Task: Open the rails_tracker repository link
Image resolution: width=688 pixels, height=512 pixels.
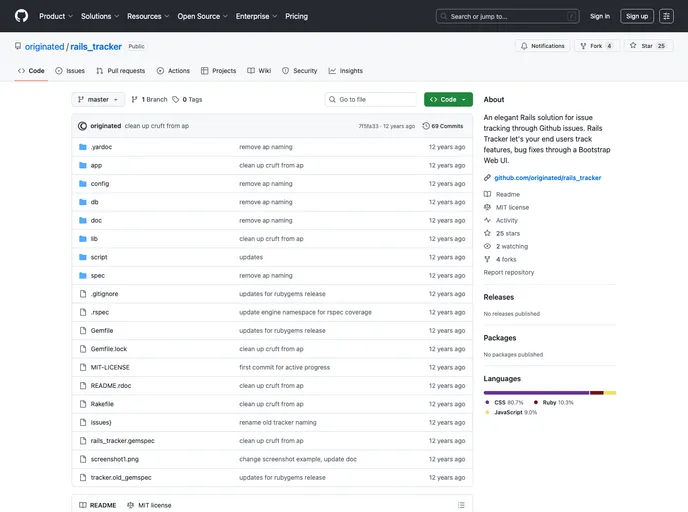Action: (x=96, y=47)
